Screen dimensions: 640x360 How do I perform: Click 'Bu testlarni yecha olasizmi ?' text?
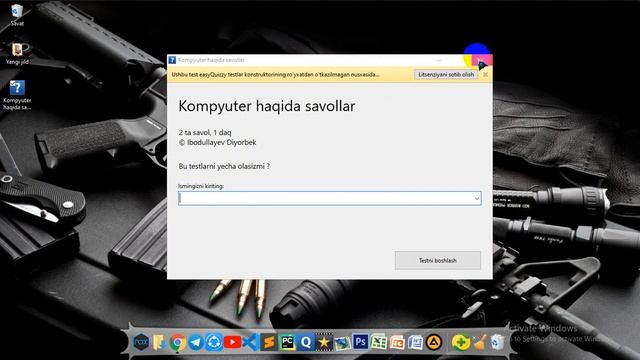[224, 166]
